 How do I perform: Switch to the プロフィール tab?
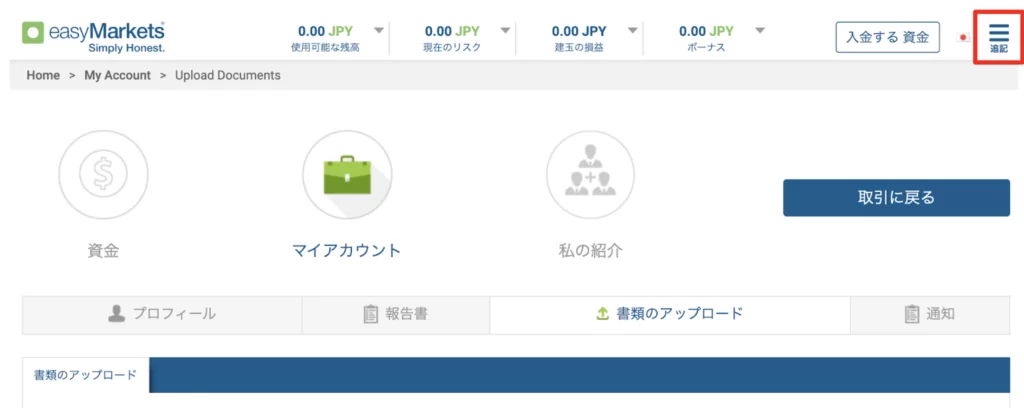click(x=162, y=314)
